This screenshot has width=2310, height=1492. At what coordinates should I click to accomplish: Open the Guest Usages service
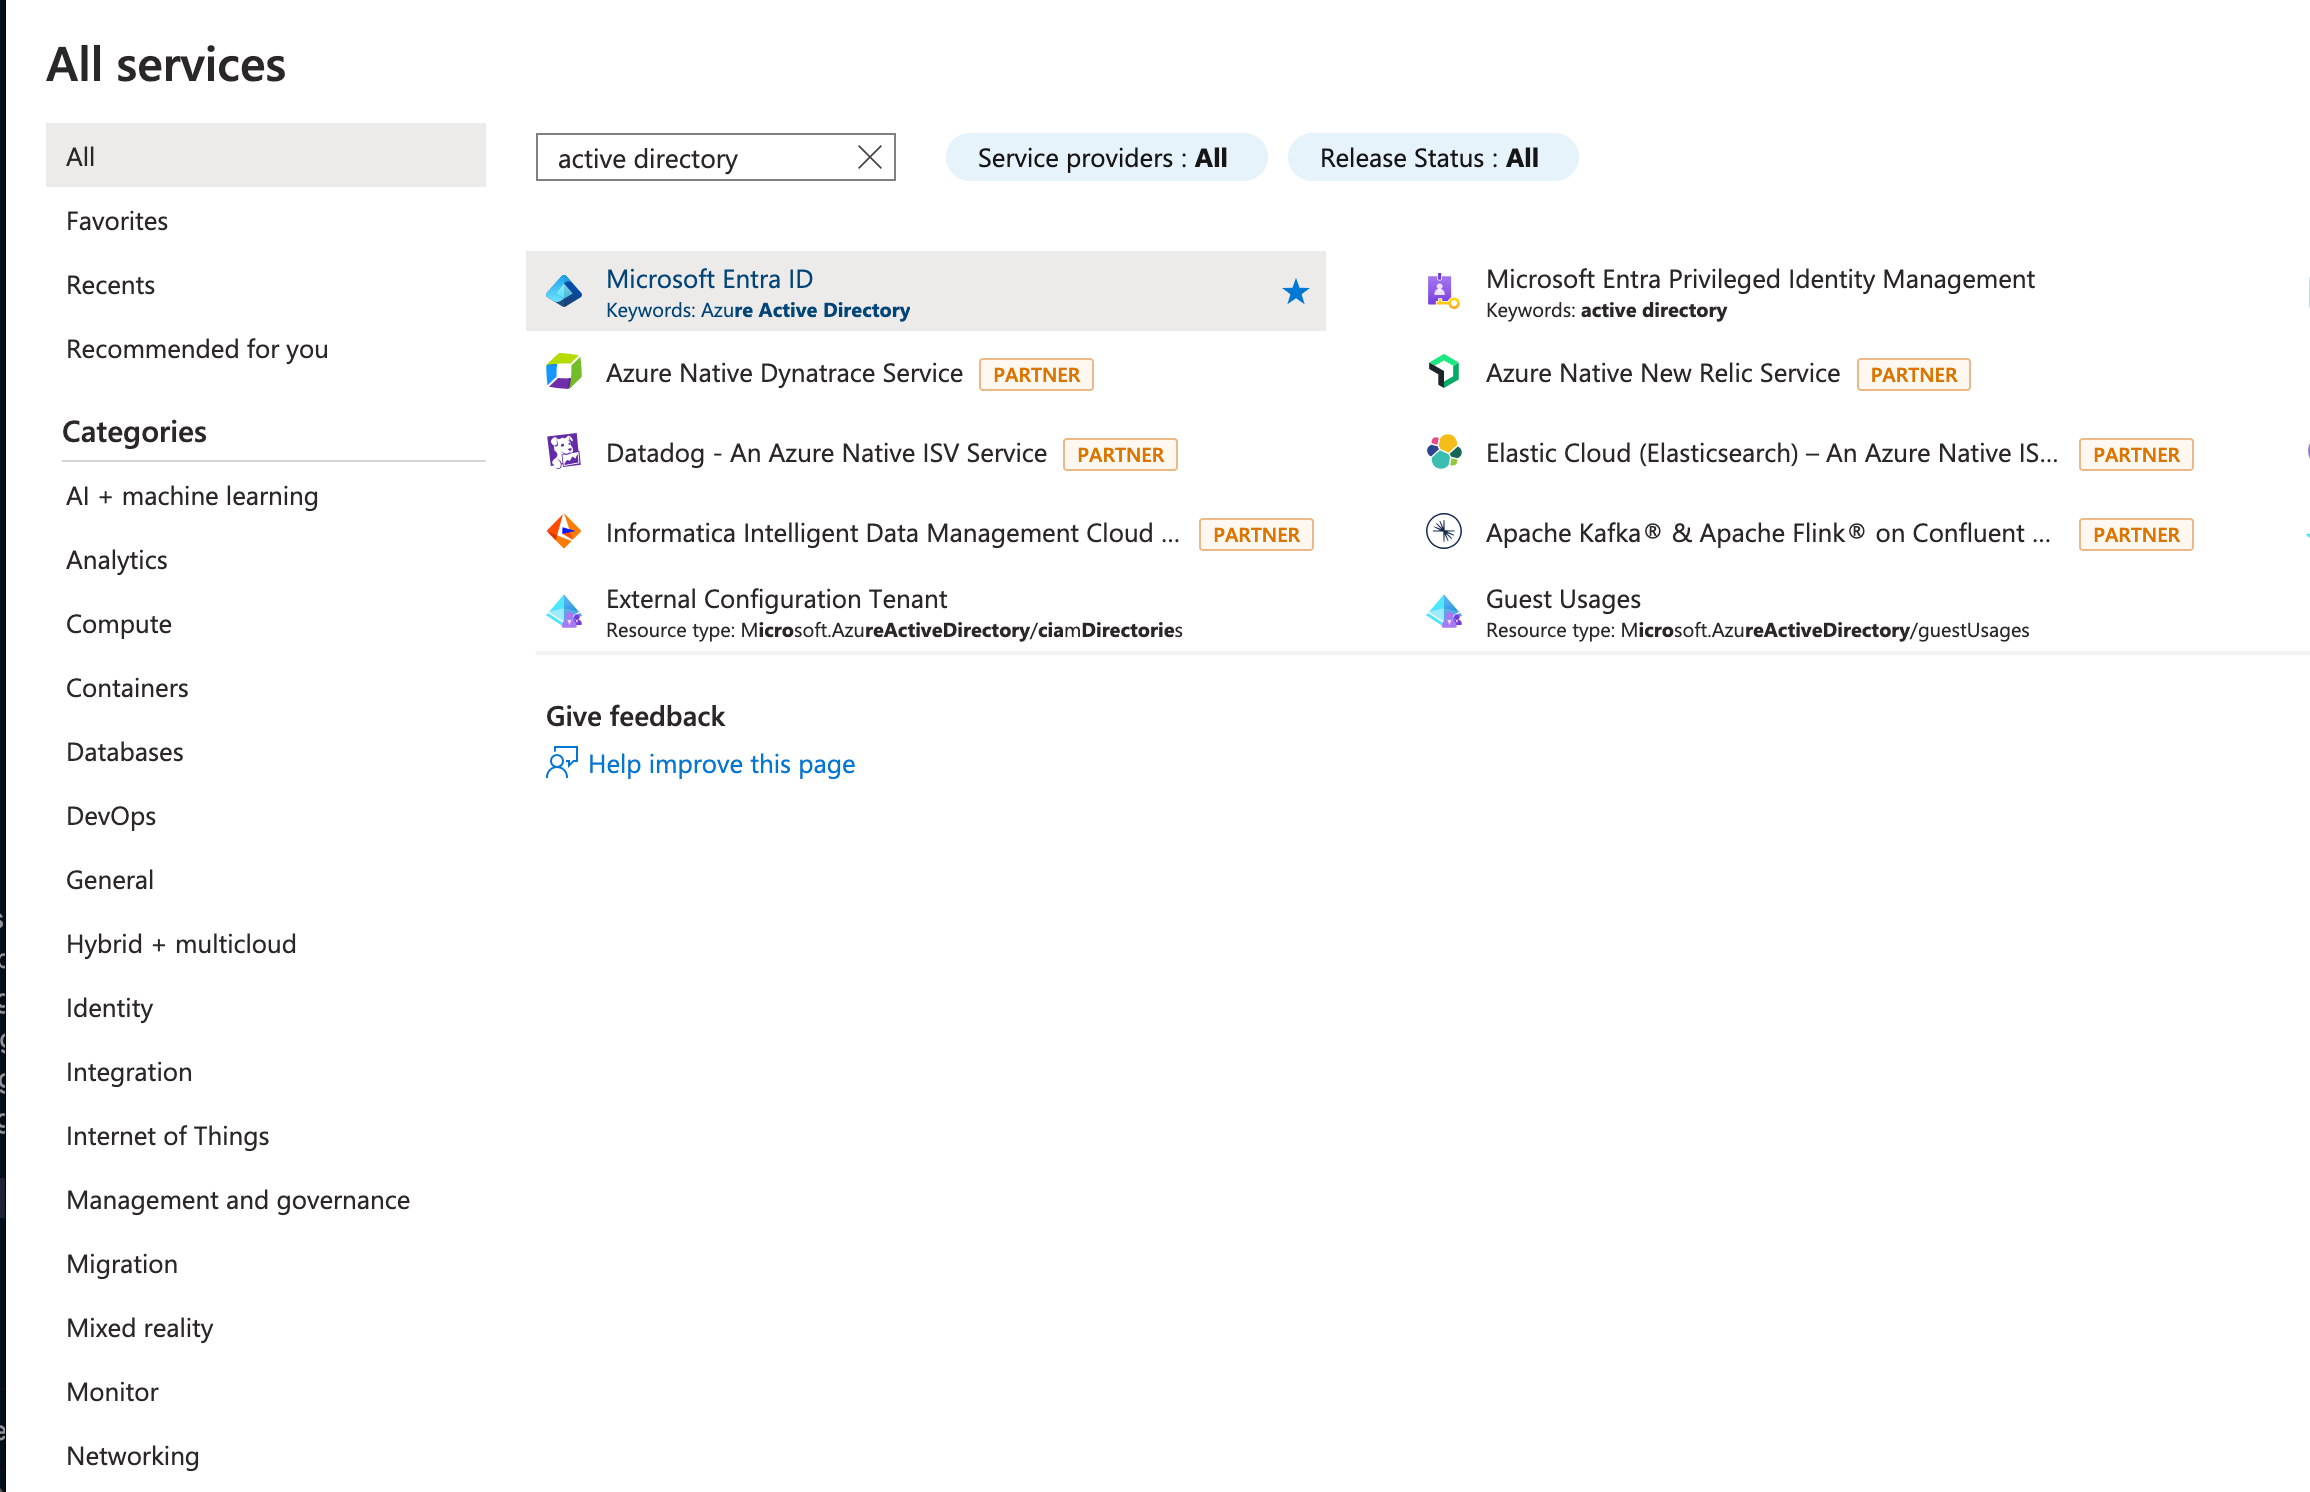tap(1562, 599)
